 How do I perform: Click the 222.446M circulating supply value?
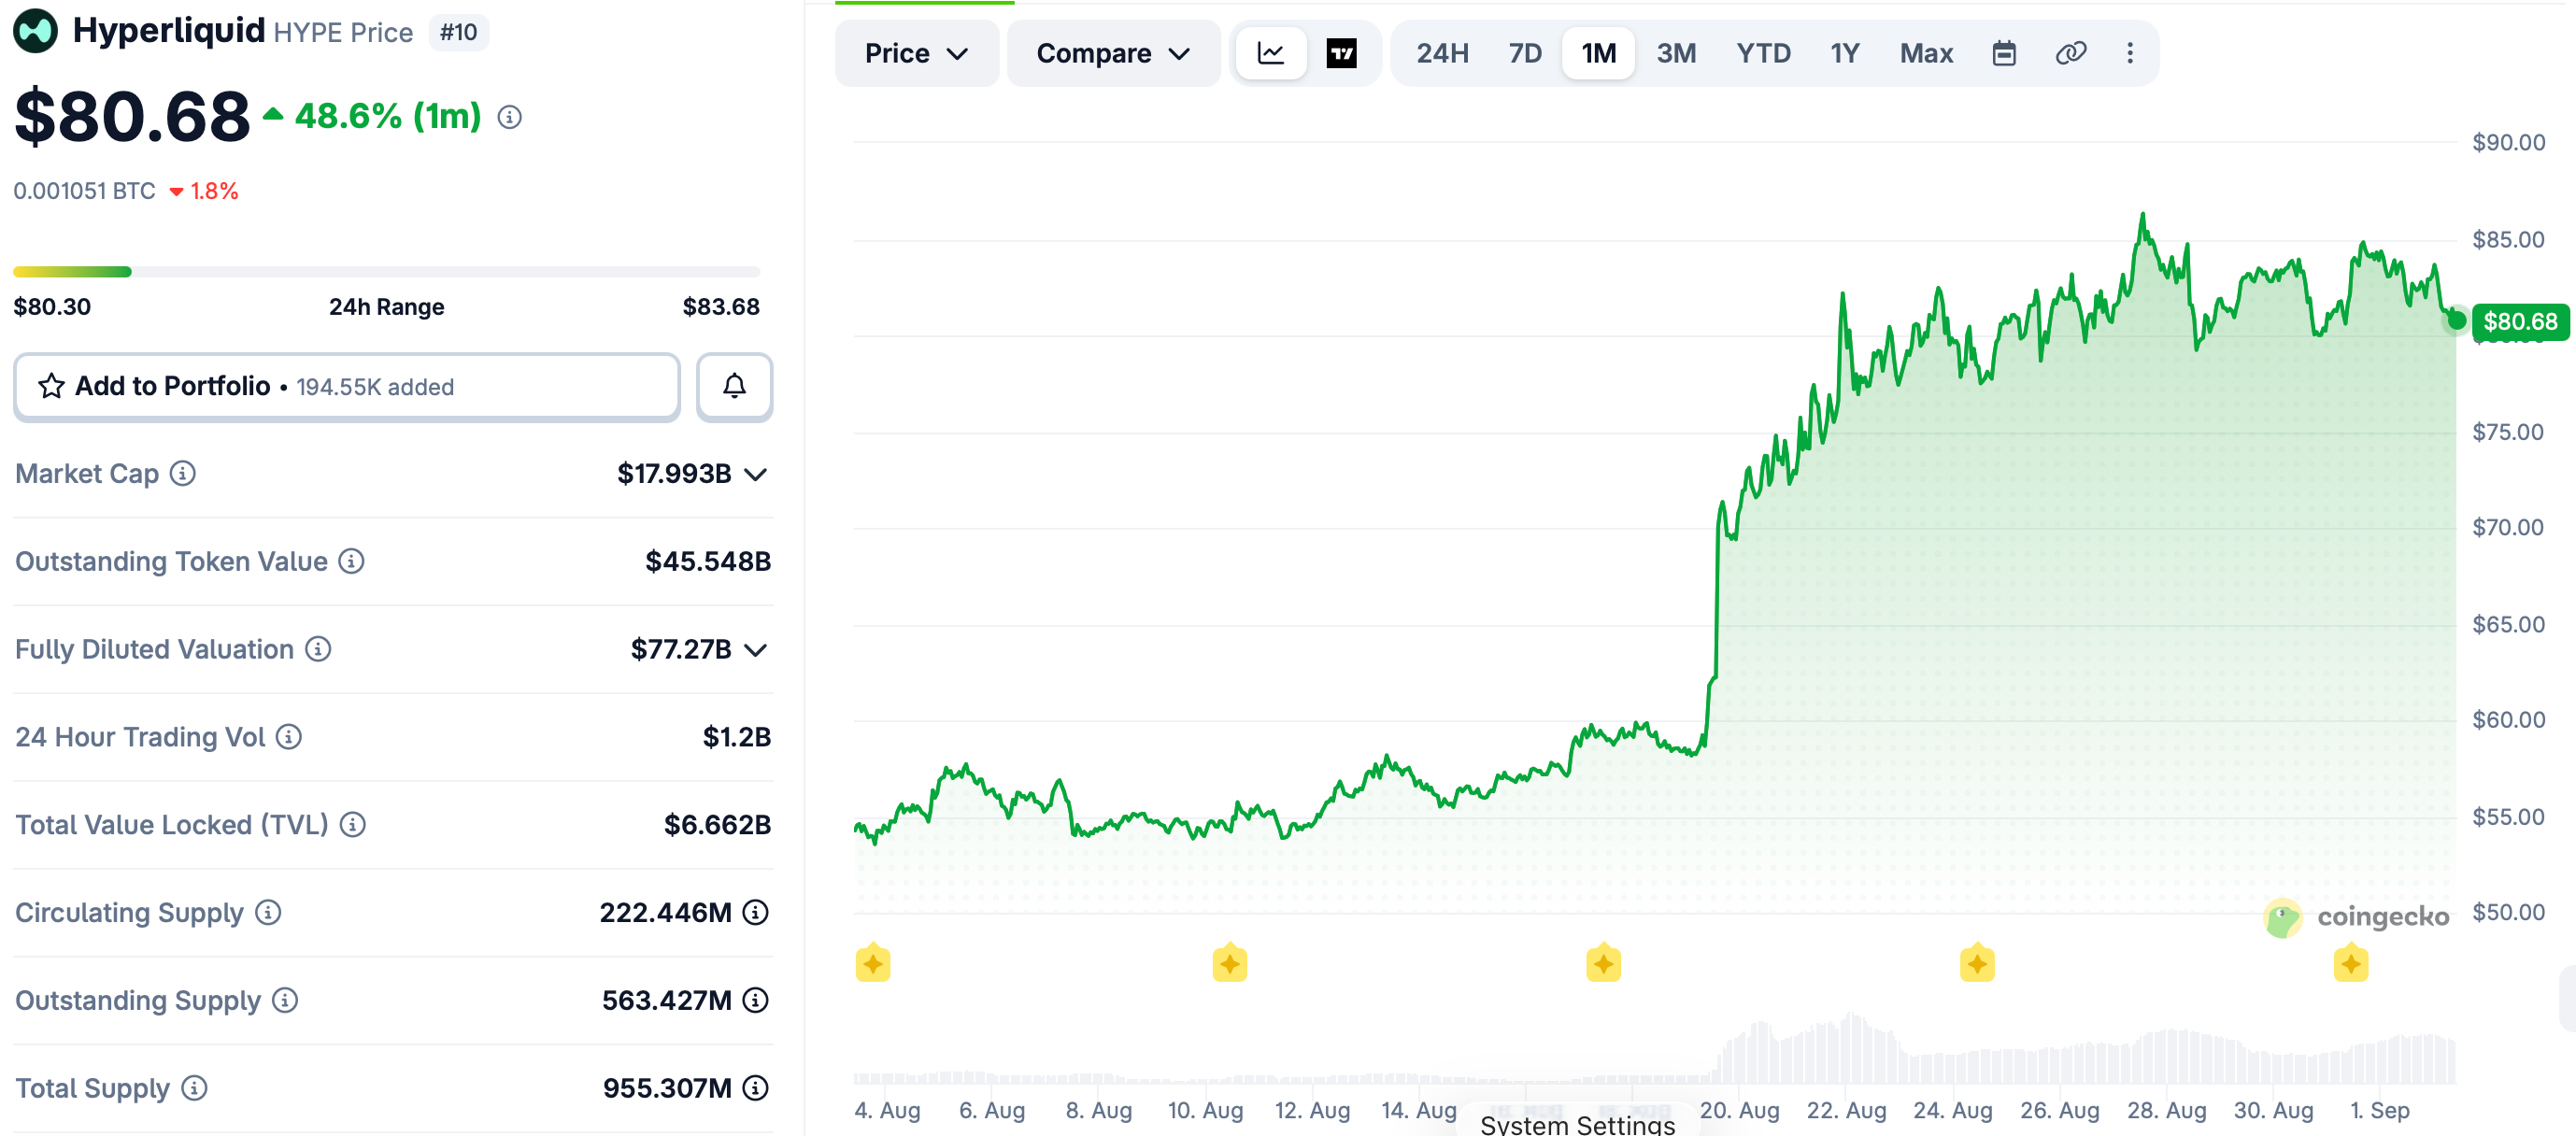666,912
